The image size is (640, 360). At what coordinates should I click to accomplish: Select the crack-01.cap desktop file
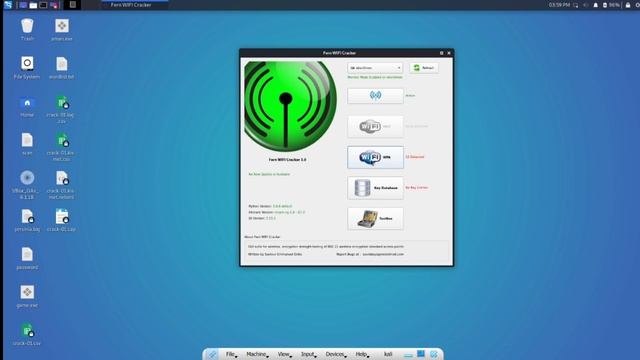point(62,220)
